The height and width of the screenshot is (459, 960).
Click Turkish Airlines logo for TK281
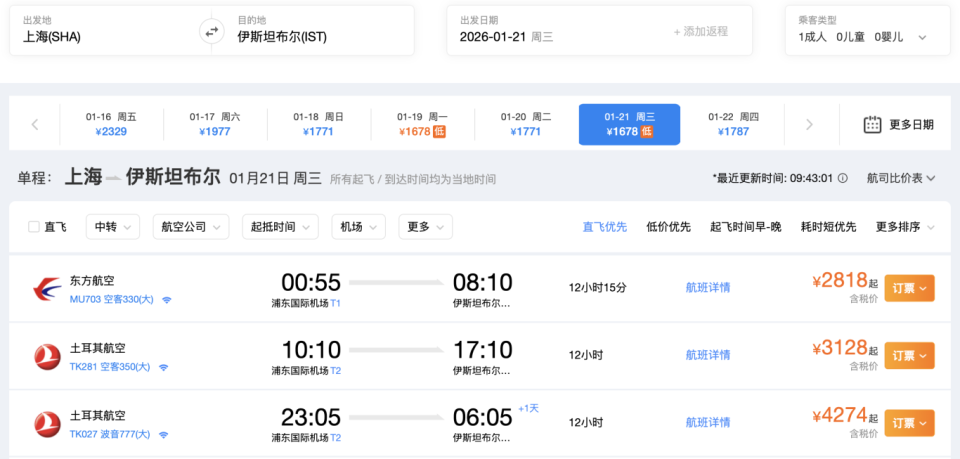[47, 357]
